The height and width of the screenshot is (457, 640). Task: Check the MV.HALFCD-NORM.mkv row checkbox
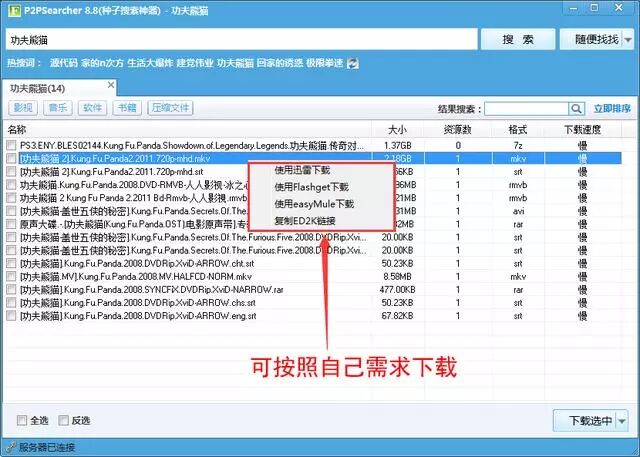click(x=11, y=276)
